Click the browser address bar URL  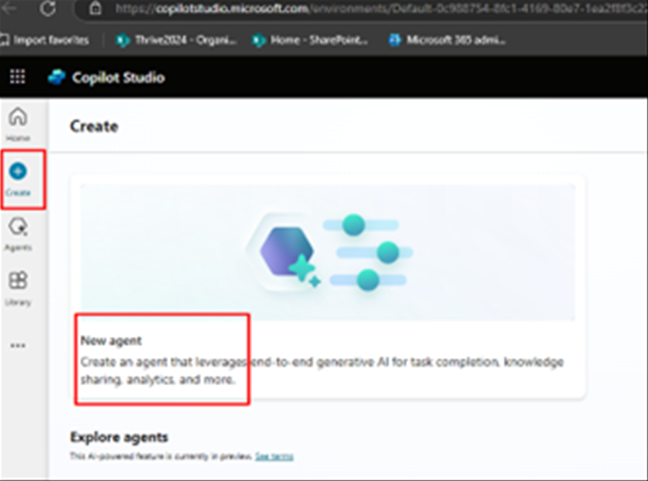pos(380,8)
